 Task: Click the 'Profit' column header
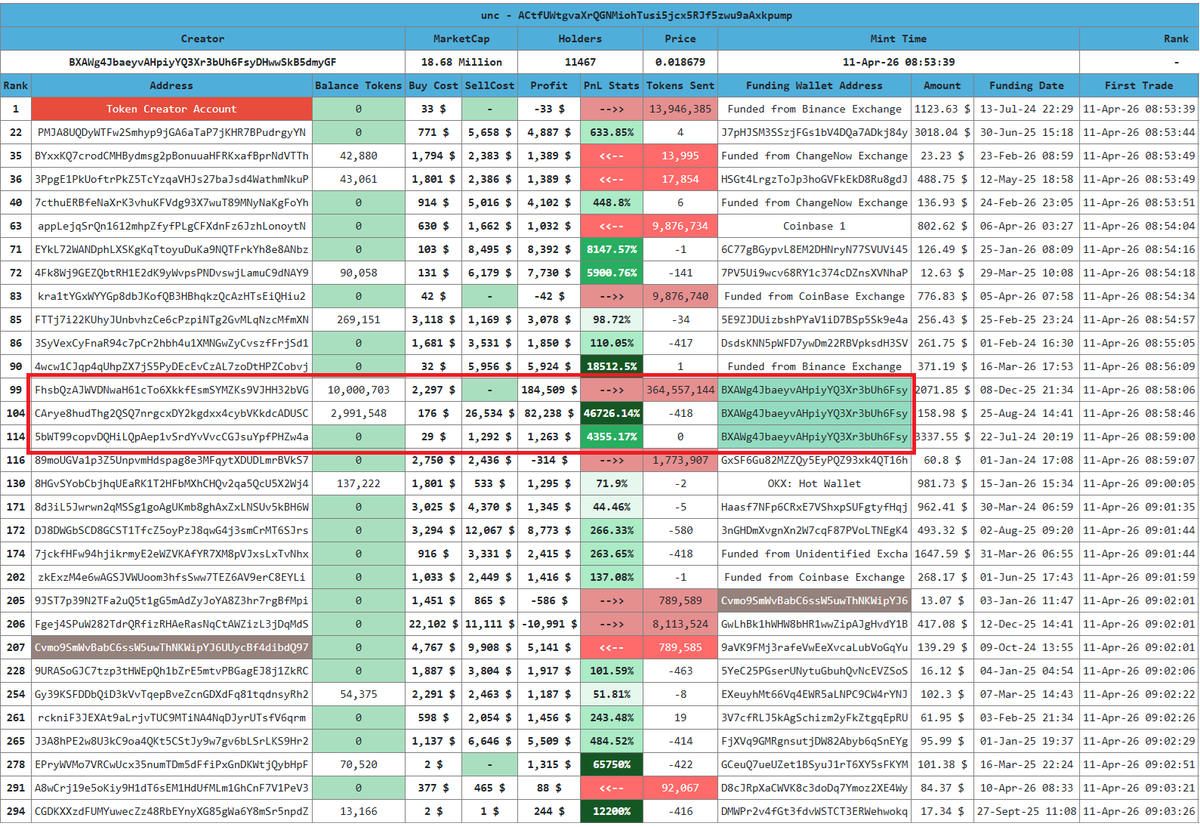(x=549, y=86)
